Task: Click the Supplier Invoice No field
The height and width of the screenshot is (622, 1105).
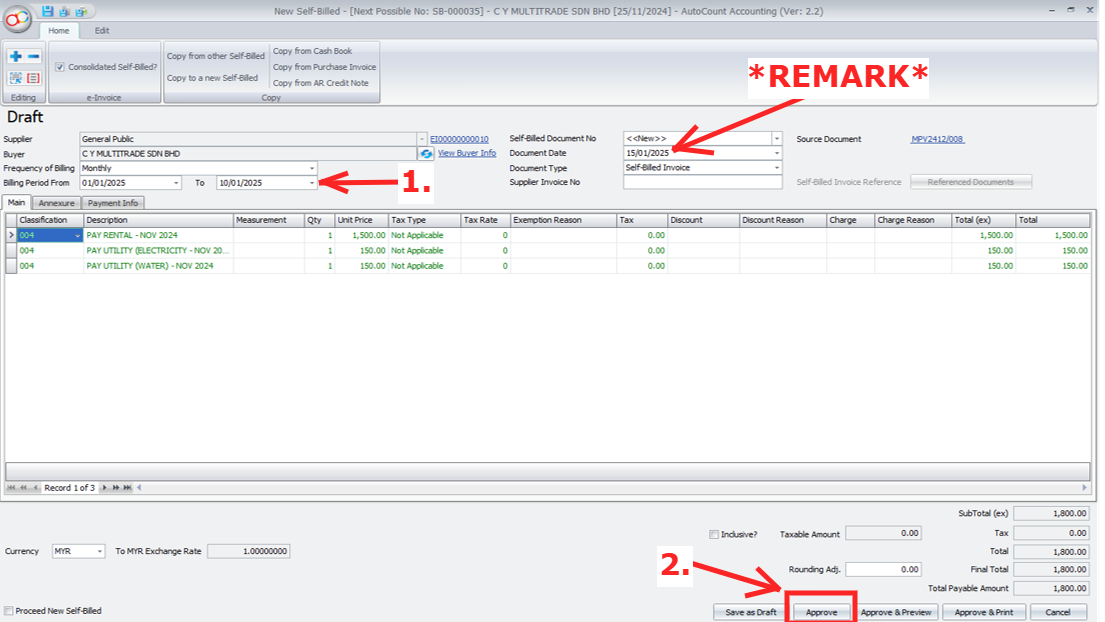Action: pos(702,182)
